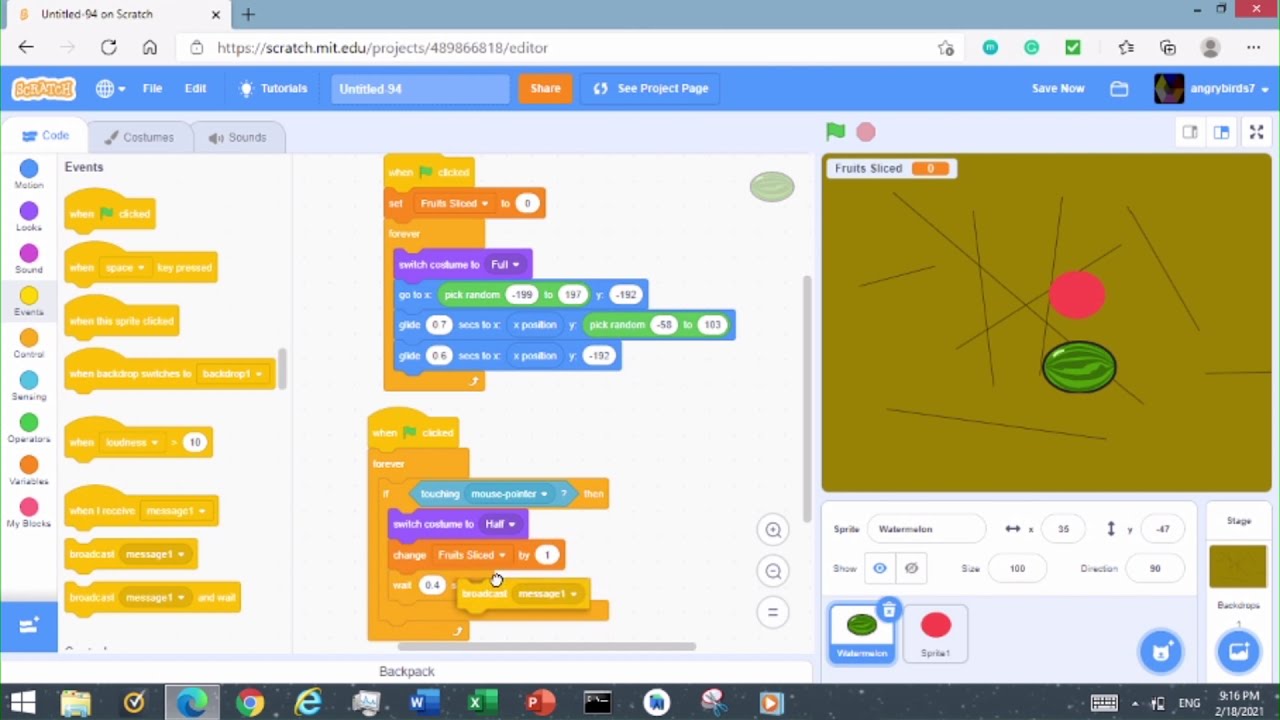Viewport: 1280px width, 720px height.
Task: Open the Backpack panel
Action: pyautogui.click(x=407, y=671)
